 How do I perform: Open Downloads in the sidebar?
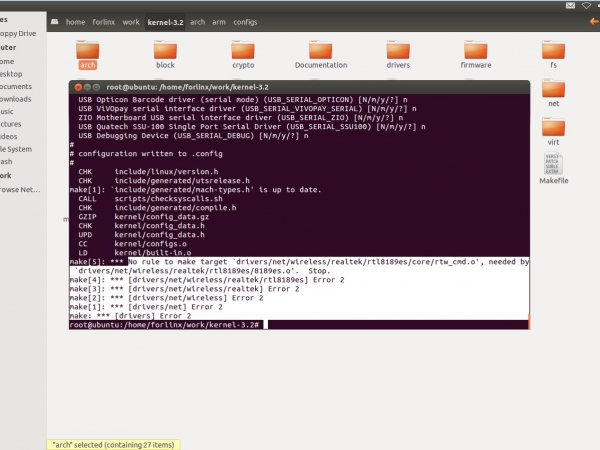[x=16, y=99]
